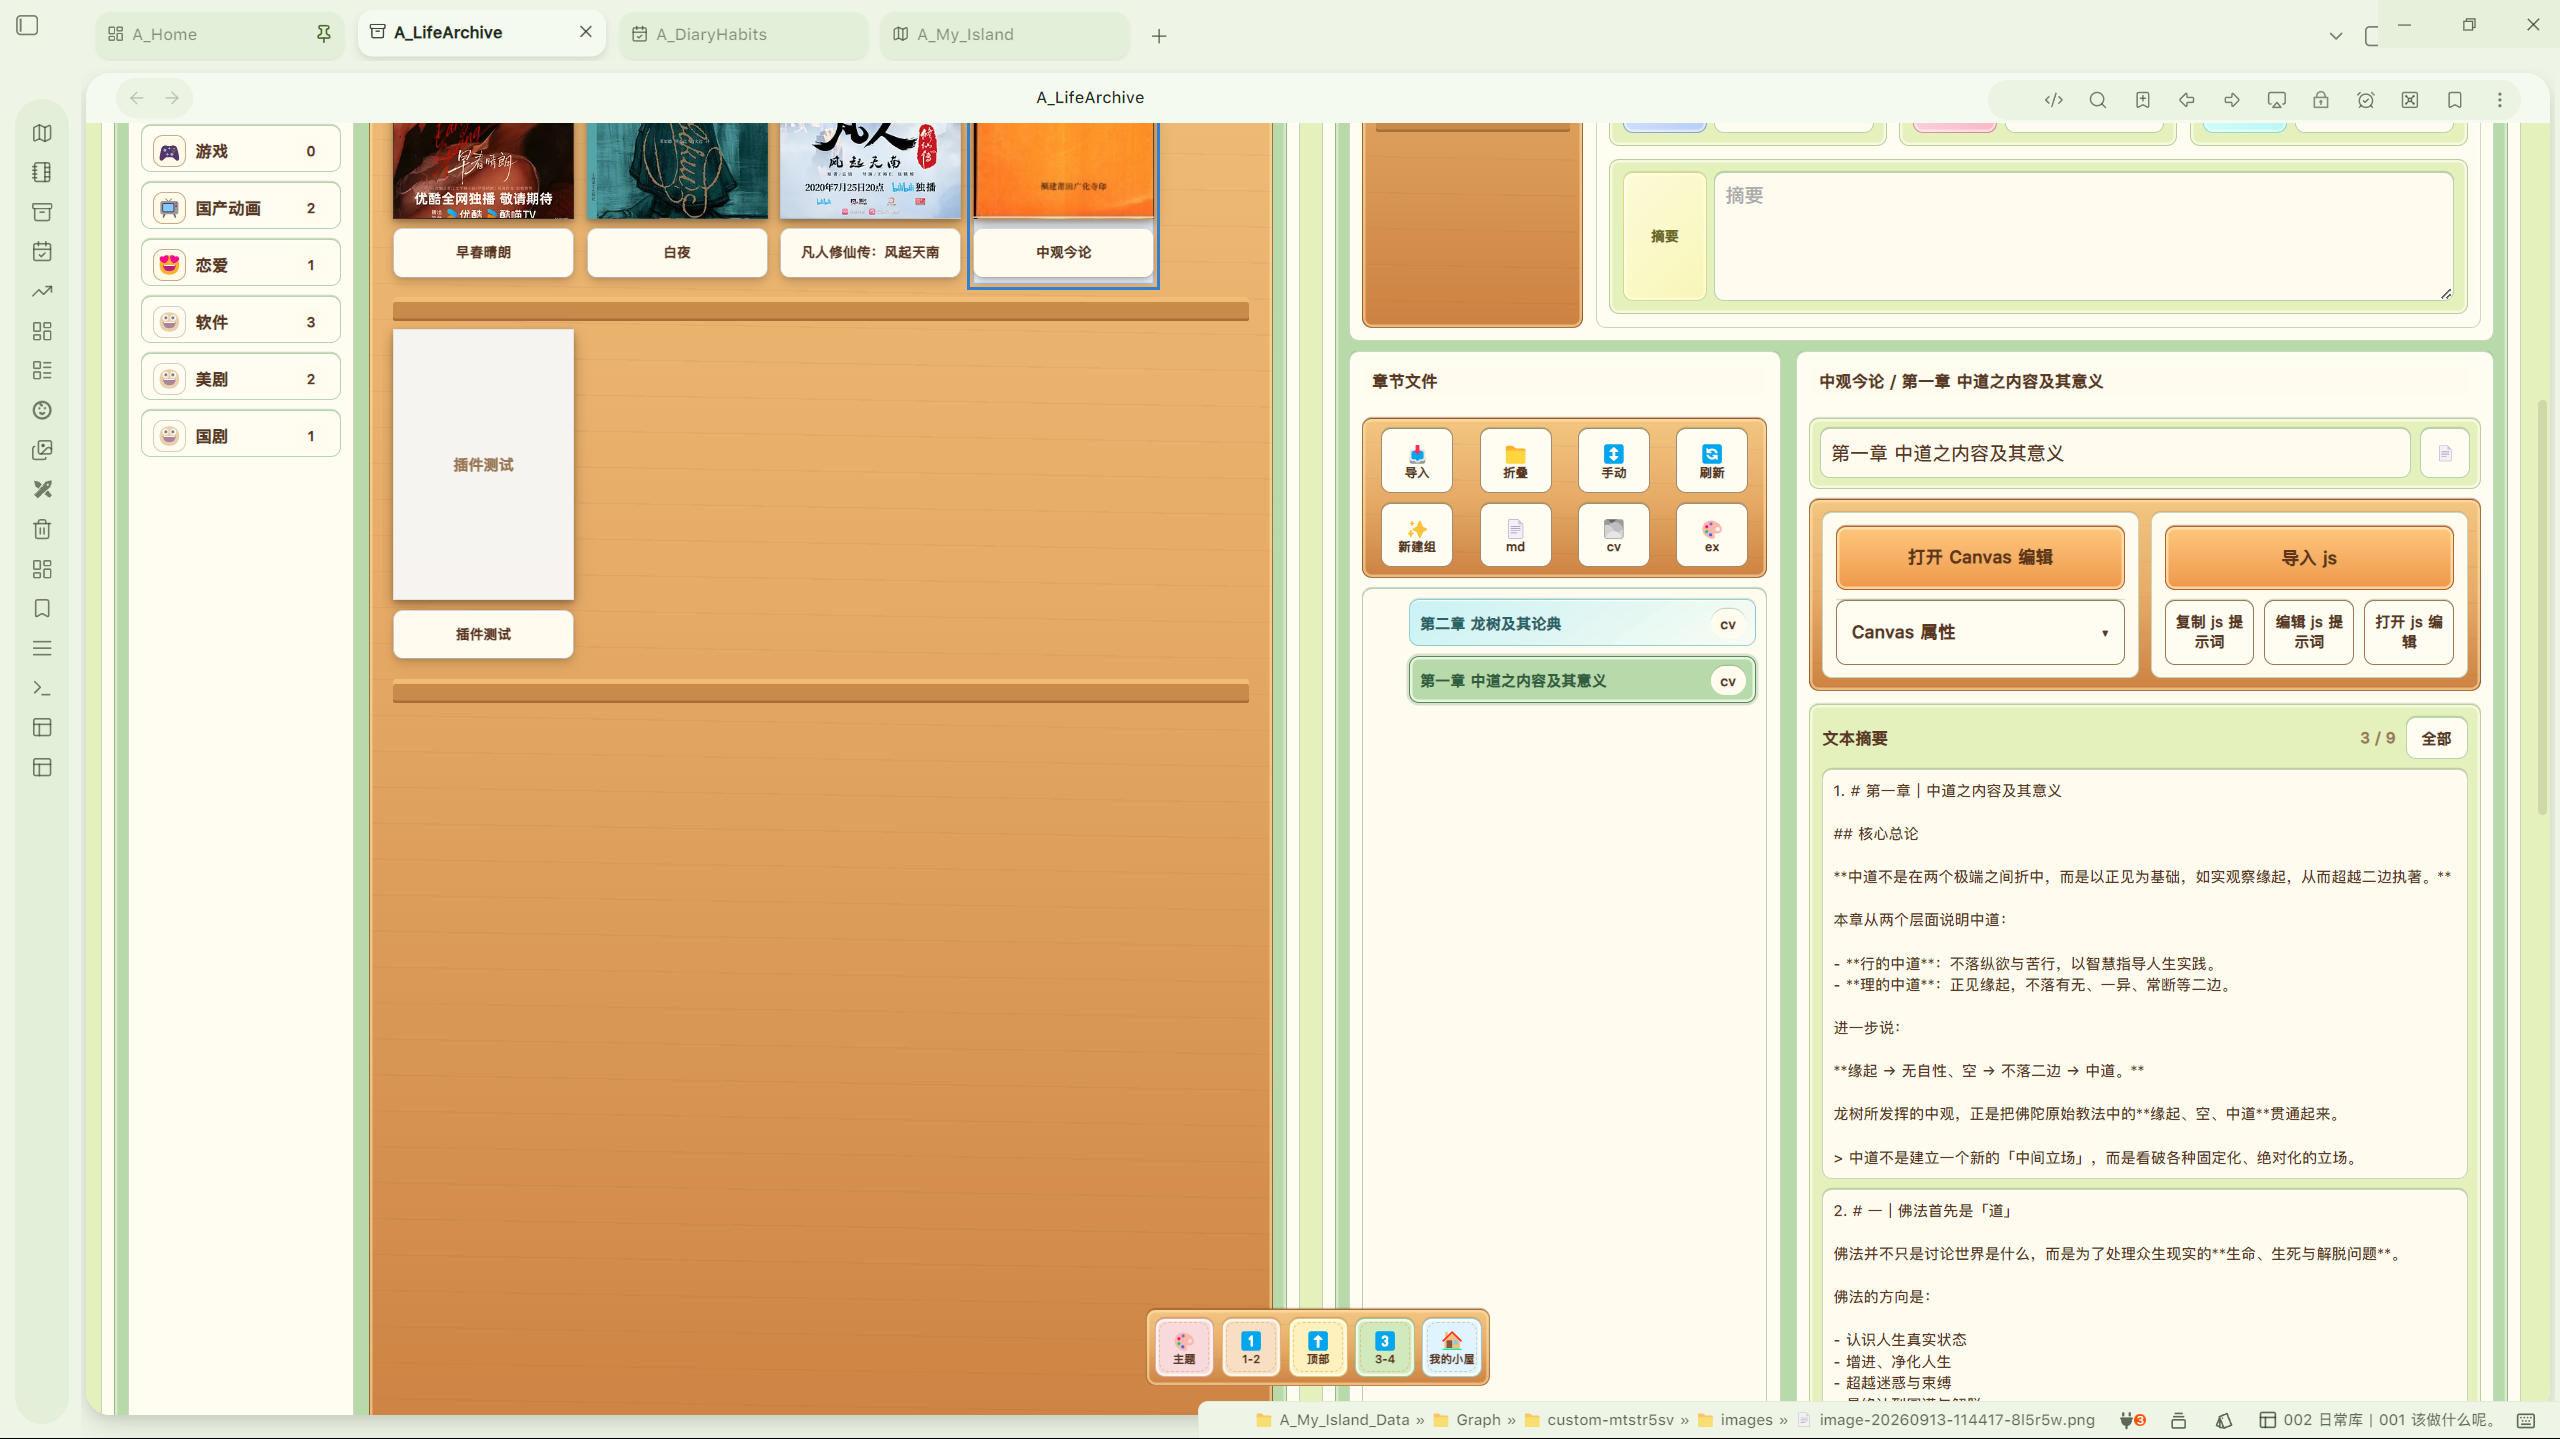This screenshot has height=1439, width=2560.
Task: Open the calendar check icon in left sidebar
Action: pos(42,252)
